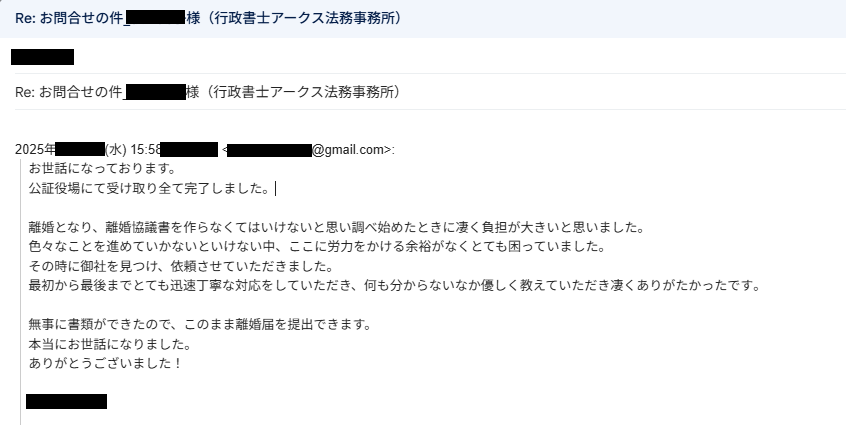Screen dimensions: 846x425
Task: Click the blue header email title
Action: [209, 18]
